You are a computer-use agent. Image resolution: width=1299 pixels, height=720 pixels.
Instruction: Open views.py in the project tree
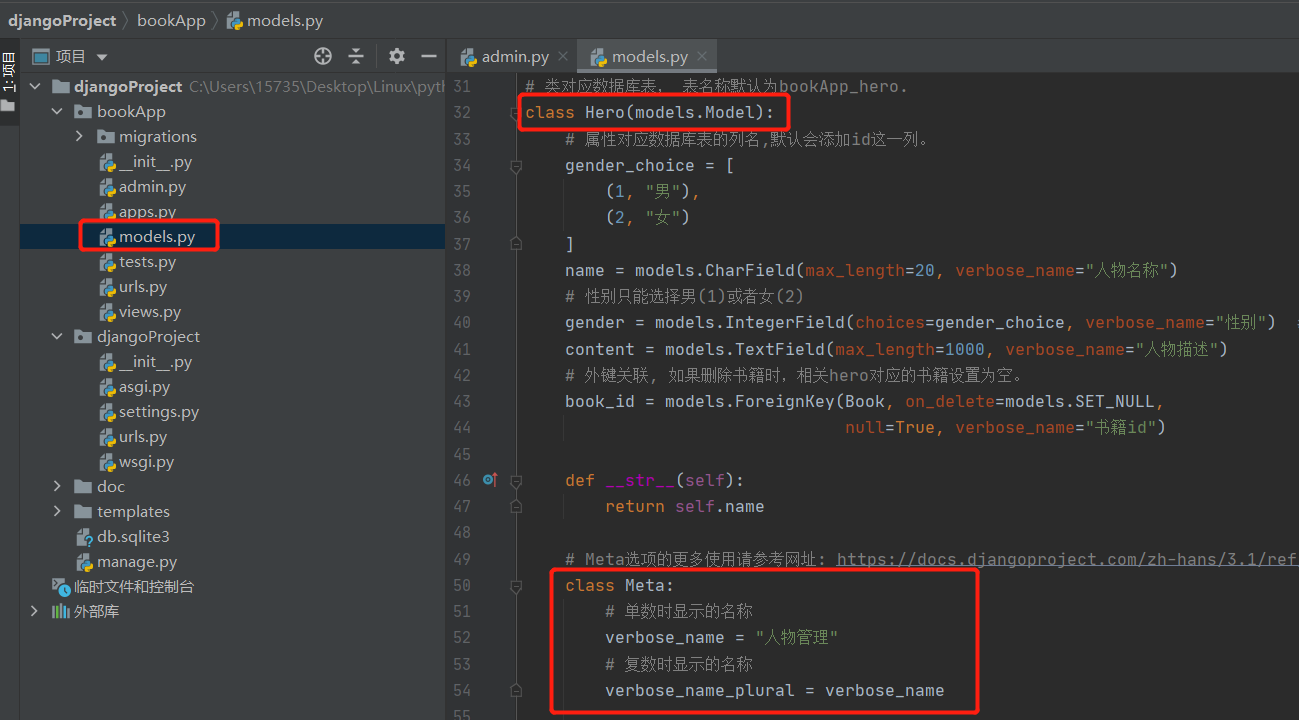(150, 312)
